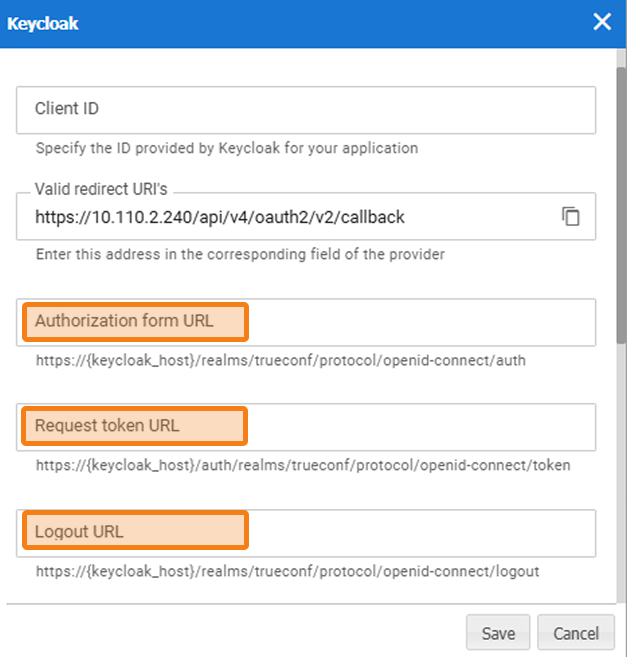This screenshot has width=627, height=657.
Task: Click the openid-connect/auth example URL
Action: (x=281, y=360)
